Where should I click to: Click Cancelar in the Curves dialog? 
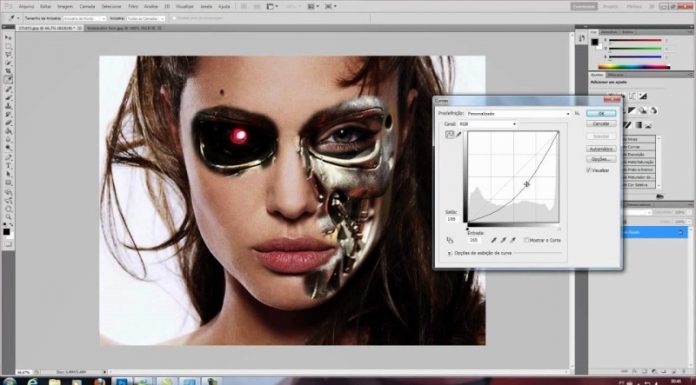click(x=601, y=123)
